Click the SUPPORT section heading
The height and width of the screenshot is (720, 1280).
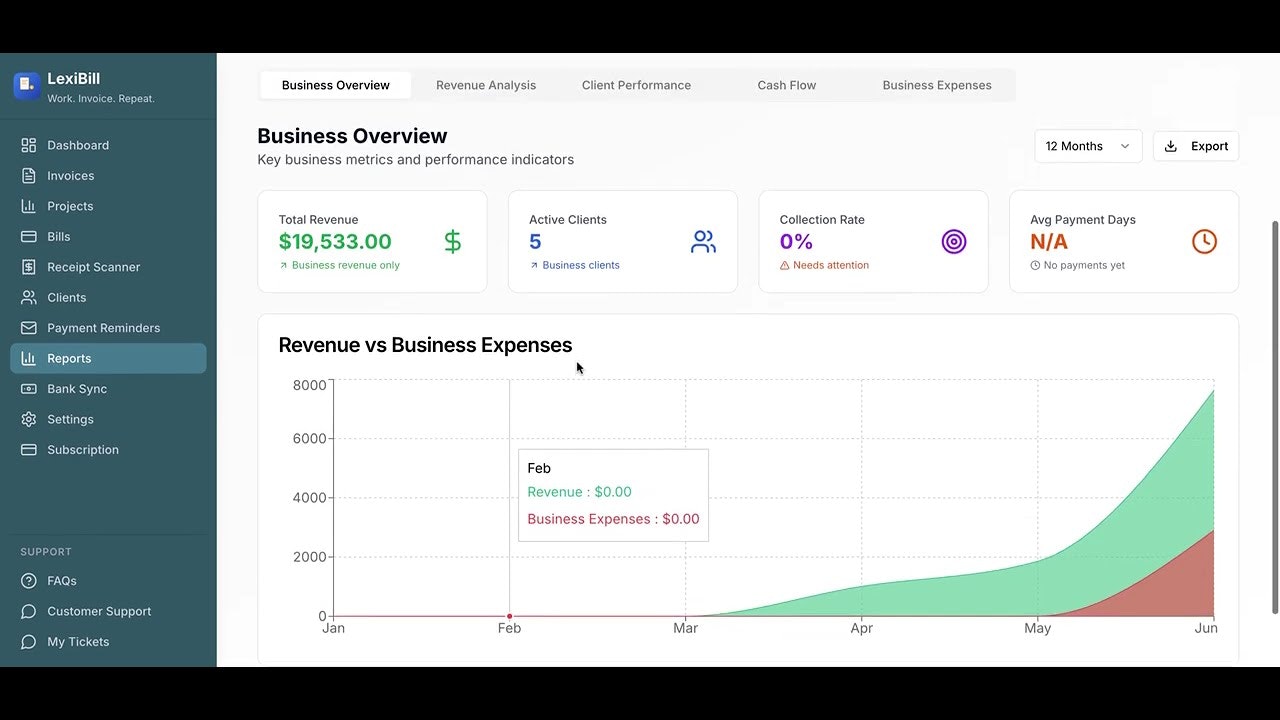tap(46, 552)
